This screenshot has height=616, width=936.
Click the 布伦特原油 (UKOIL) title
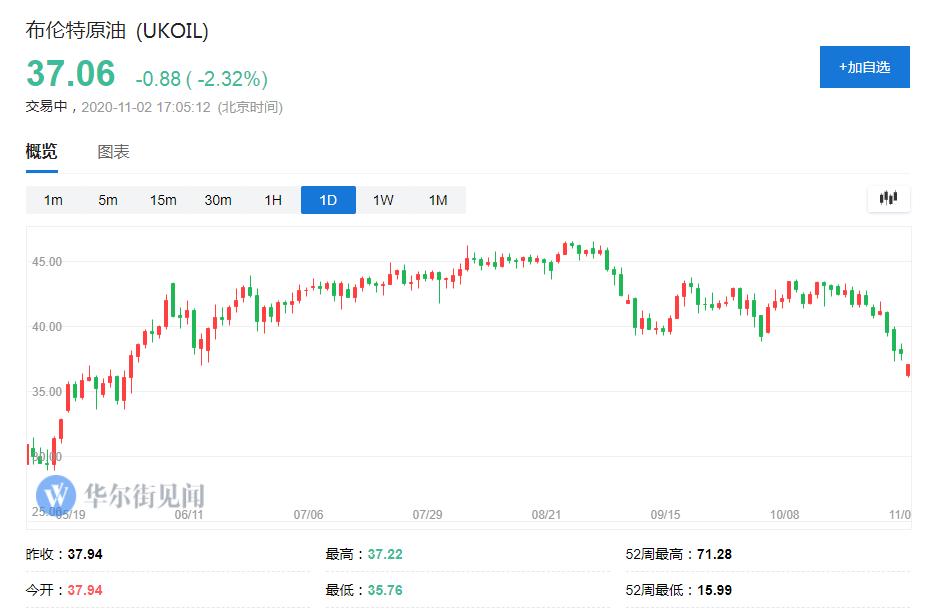(x=117, y=32)
